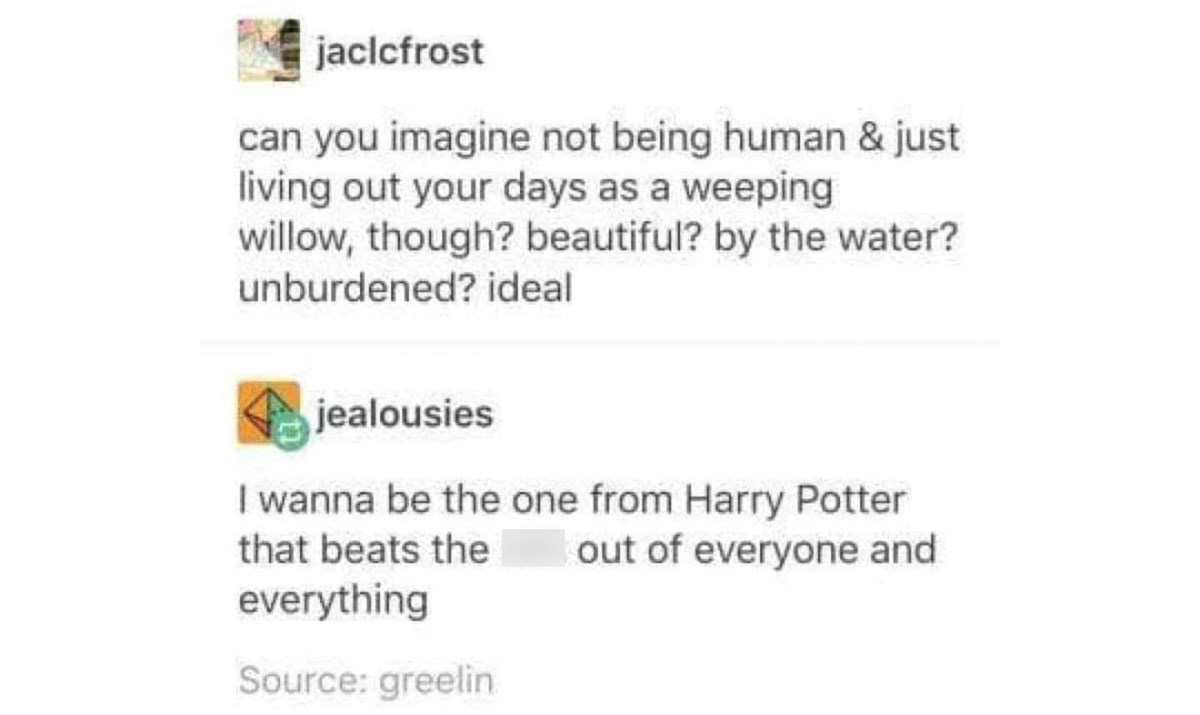
Task: Visit the jaclcfrost username link
Action: click(x=400, y=52)
